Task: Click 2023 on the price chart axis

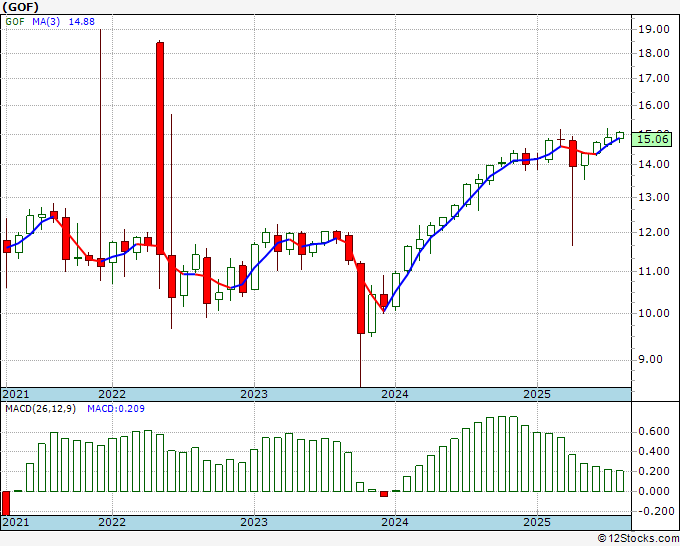Action: (x=254, y=394)
